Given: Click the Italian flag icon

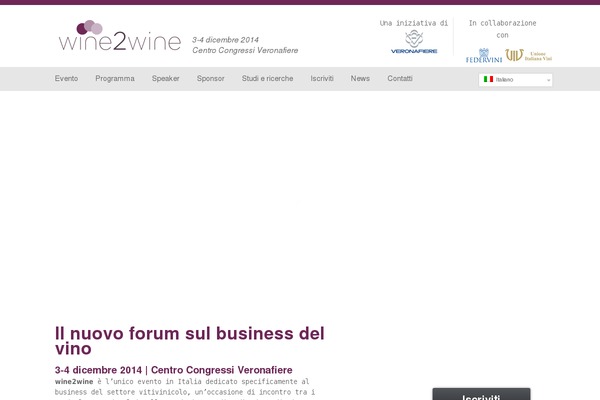Looking at the screenshot, I should [488, 79].
